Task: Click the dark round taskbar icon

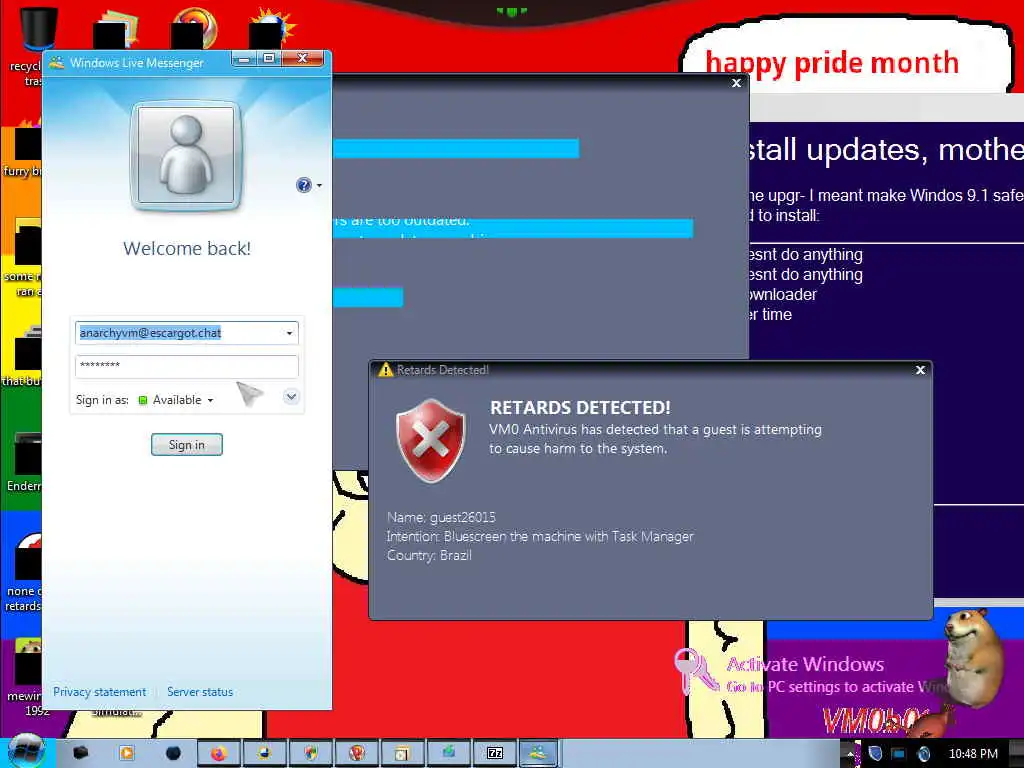Action: tap(173, 753)
